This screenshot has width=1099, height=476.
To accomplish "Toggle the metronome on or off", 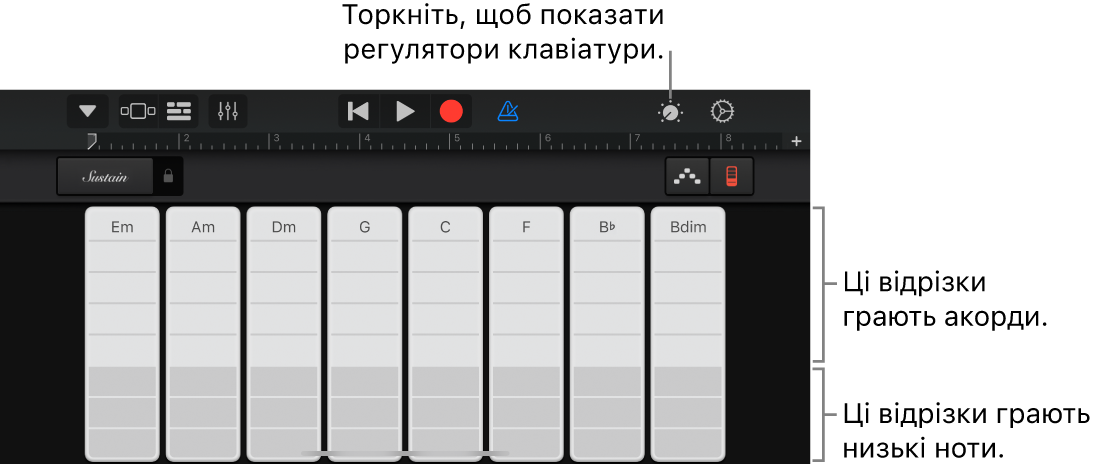I will 508,111.
